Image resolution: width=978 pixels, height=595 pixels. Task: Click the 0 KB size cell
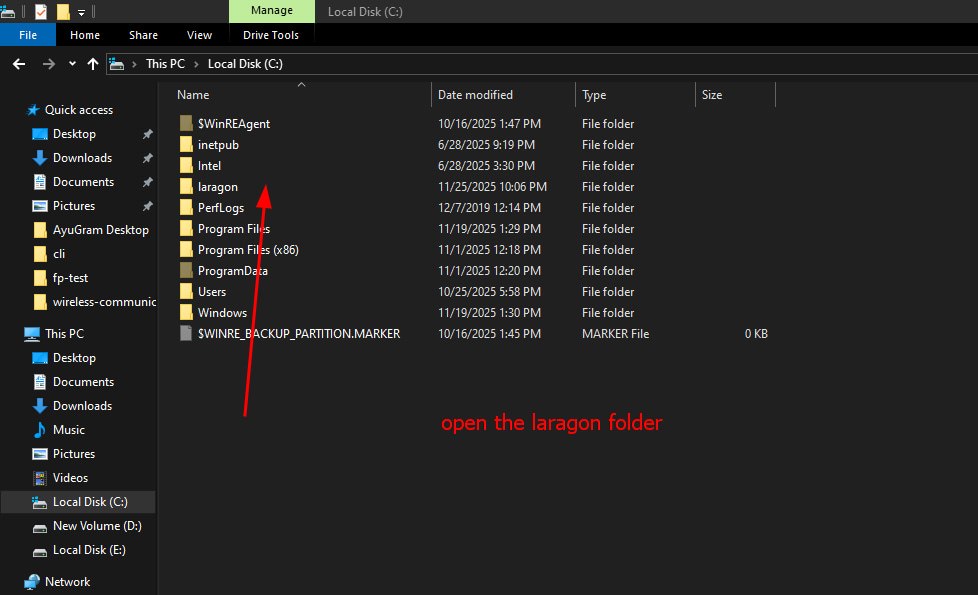(756, 334)
